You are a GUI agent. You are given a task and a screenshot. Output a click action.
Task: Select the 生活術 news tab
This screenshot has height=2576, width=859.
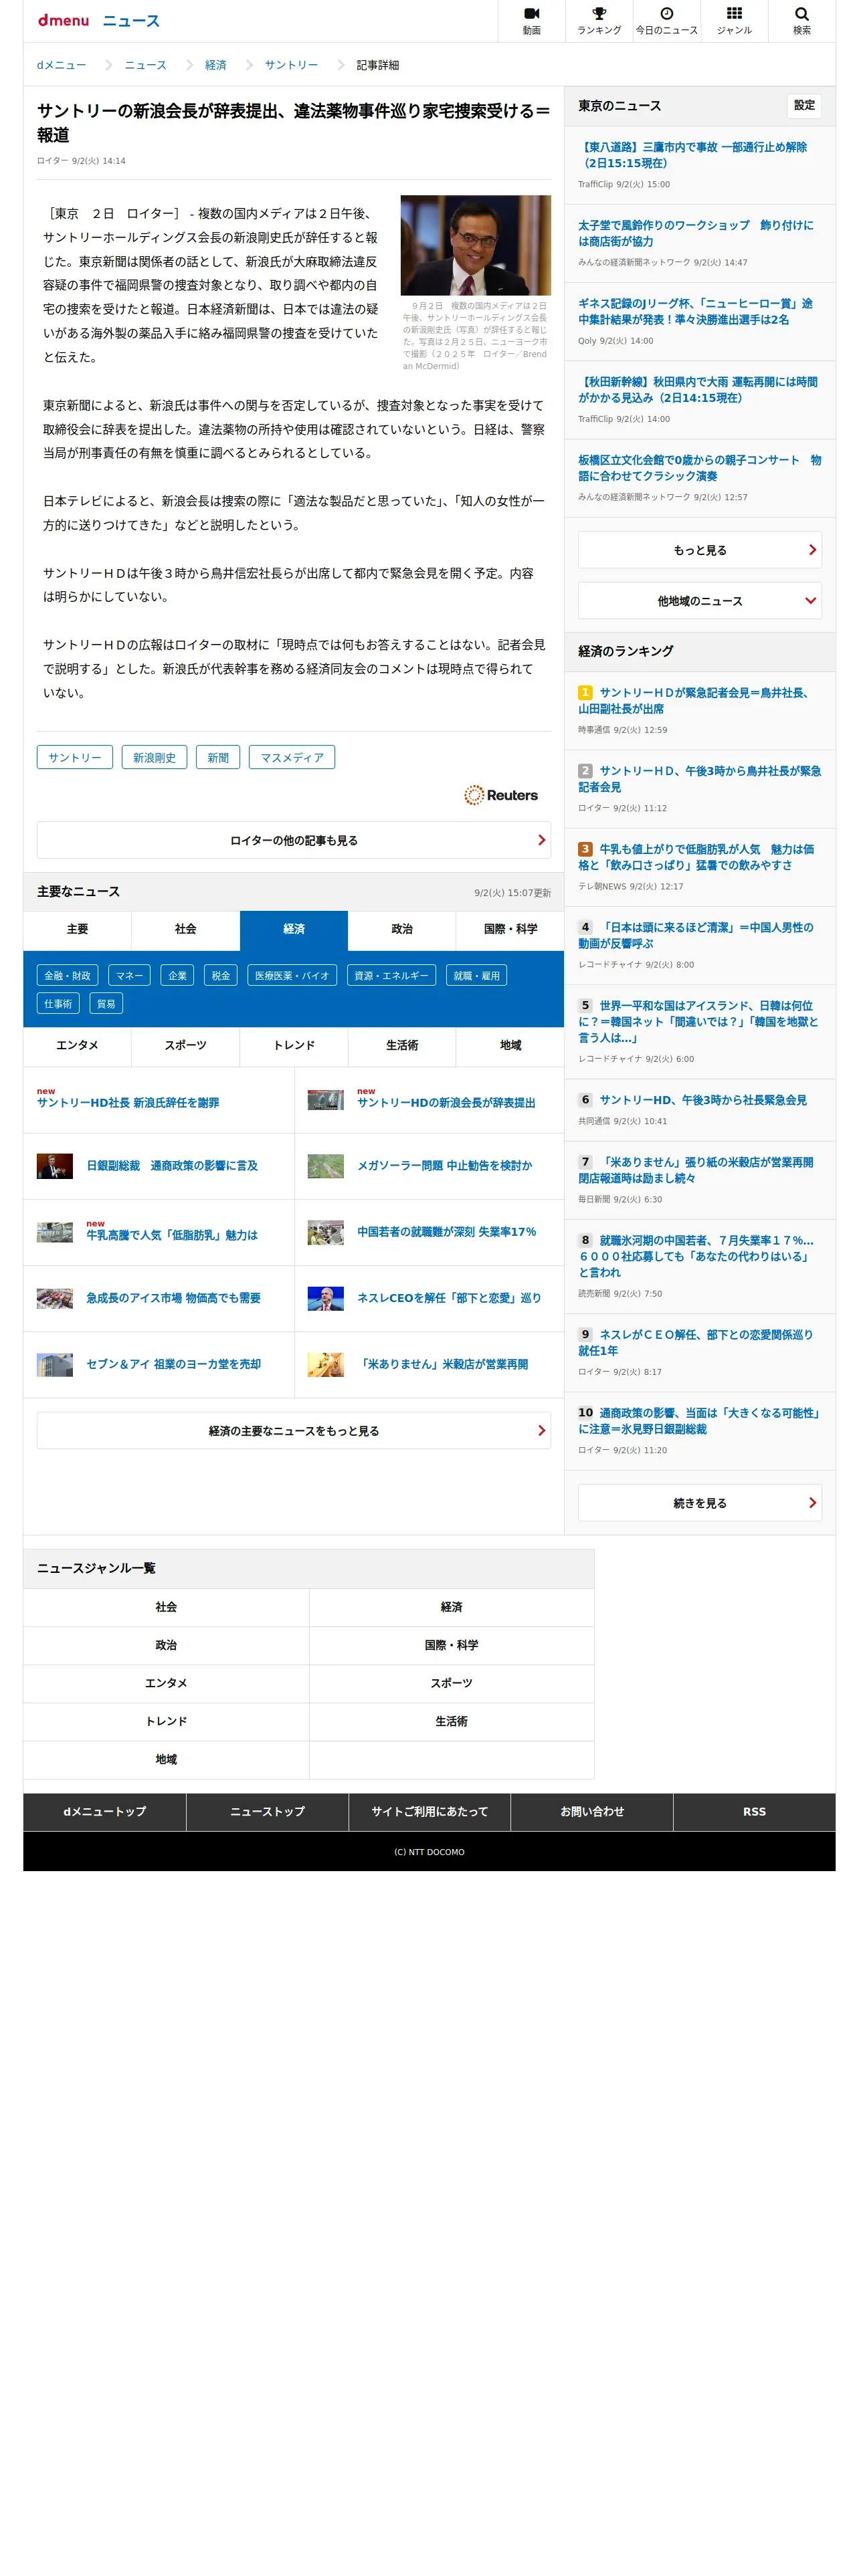pyautogui.click(x=402, y=1045)
